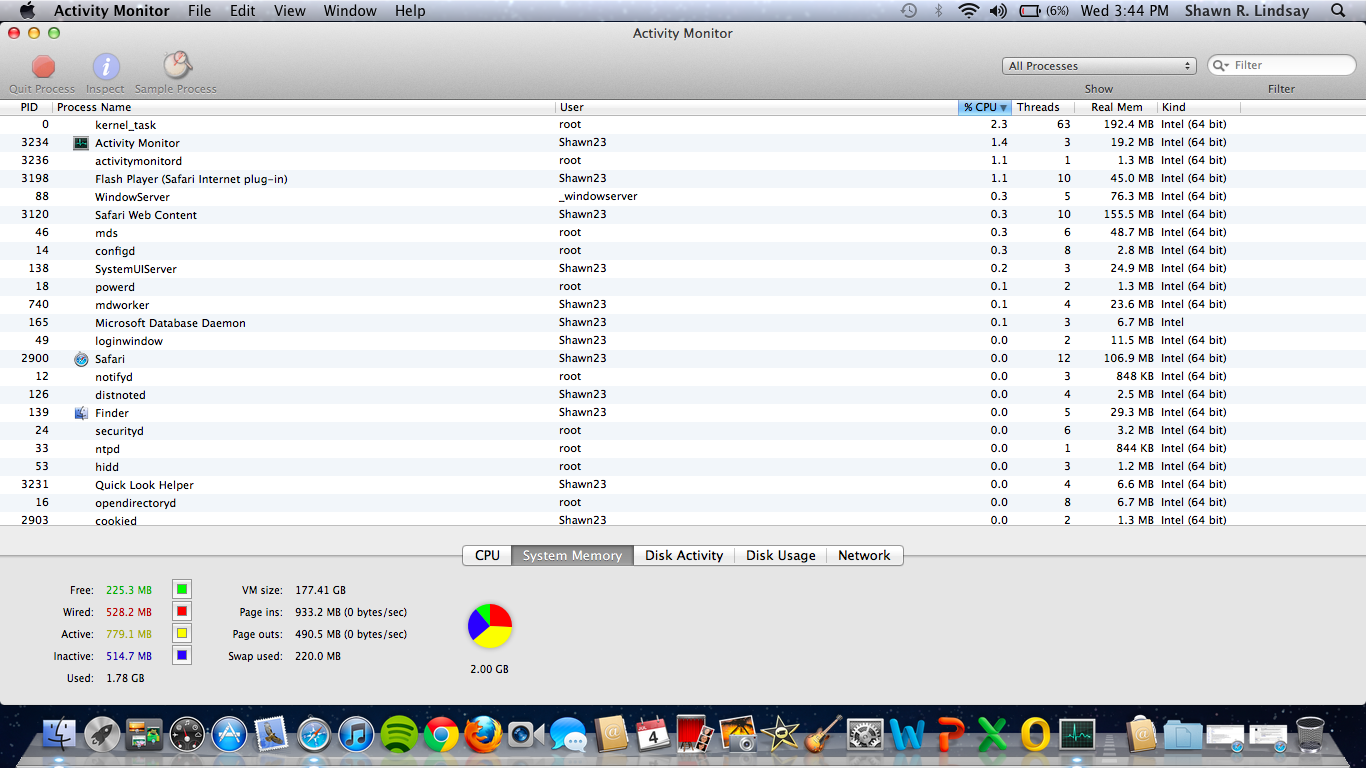Image resolution: width=1366 pixels, height=768 pixels.
Task: Click the Inspect info icon
Action: pyautogui.click(x=106, y=66)
